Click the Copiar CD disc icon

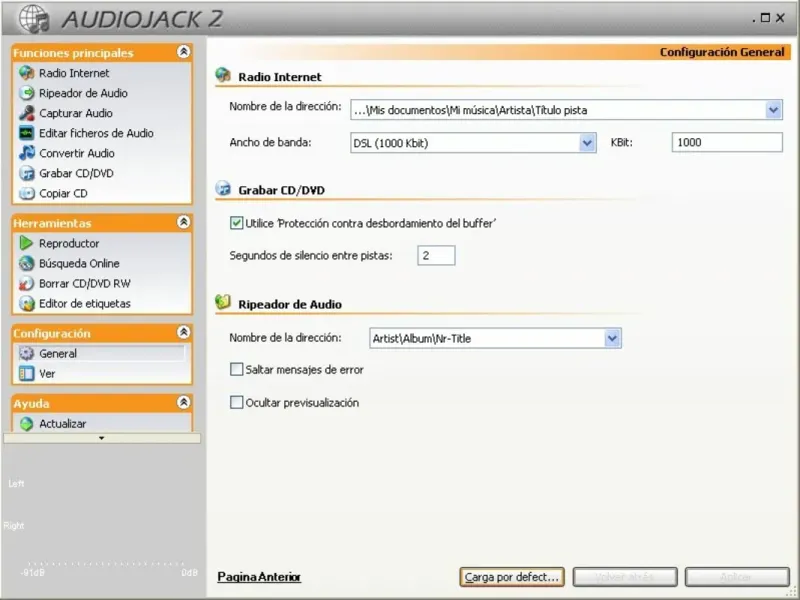27,193
